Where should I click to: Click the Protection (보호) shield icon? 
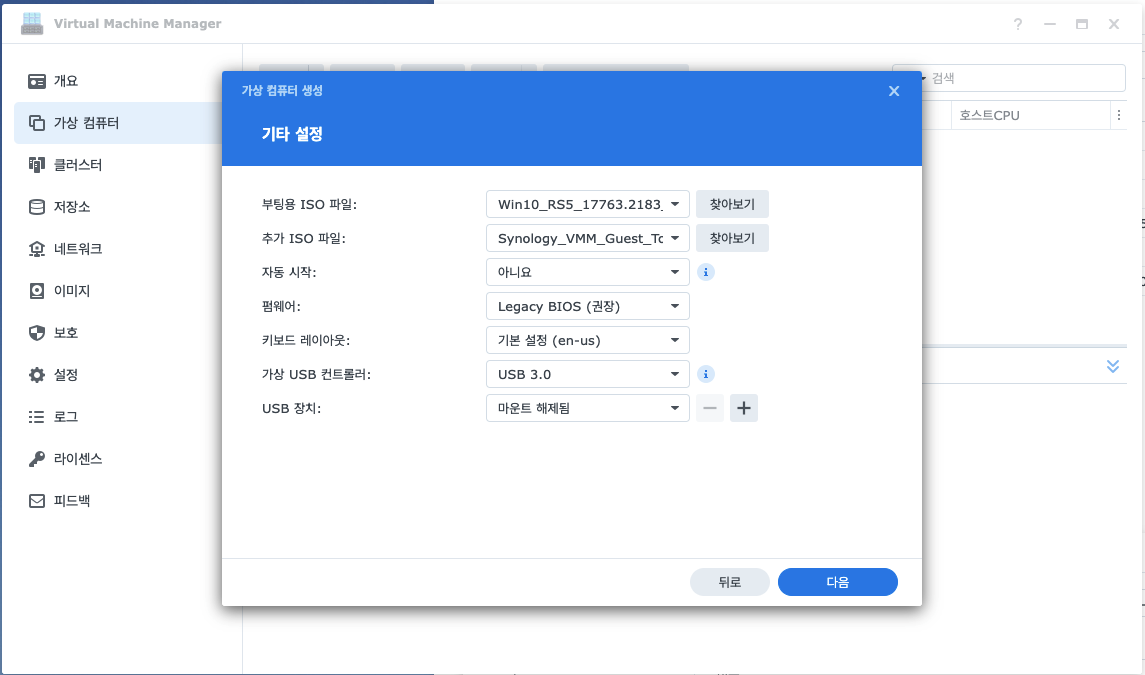37,333
